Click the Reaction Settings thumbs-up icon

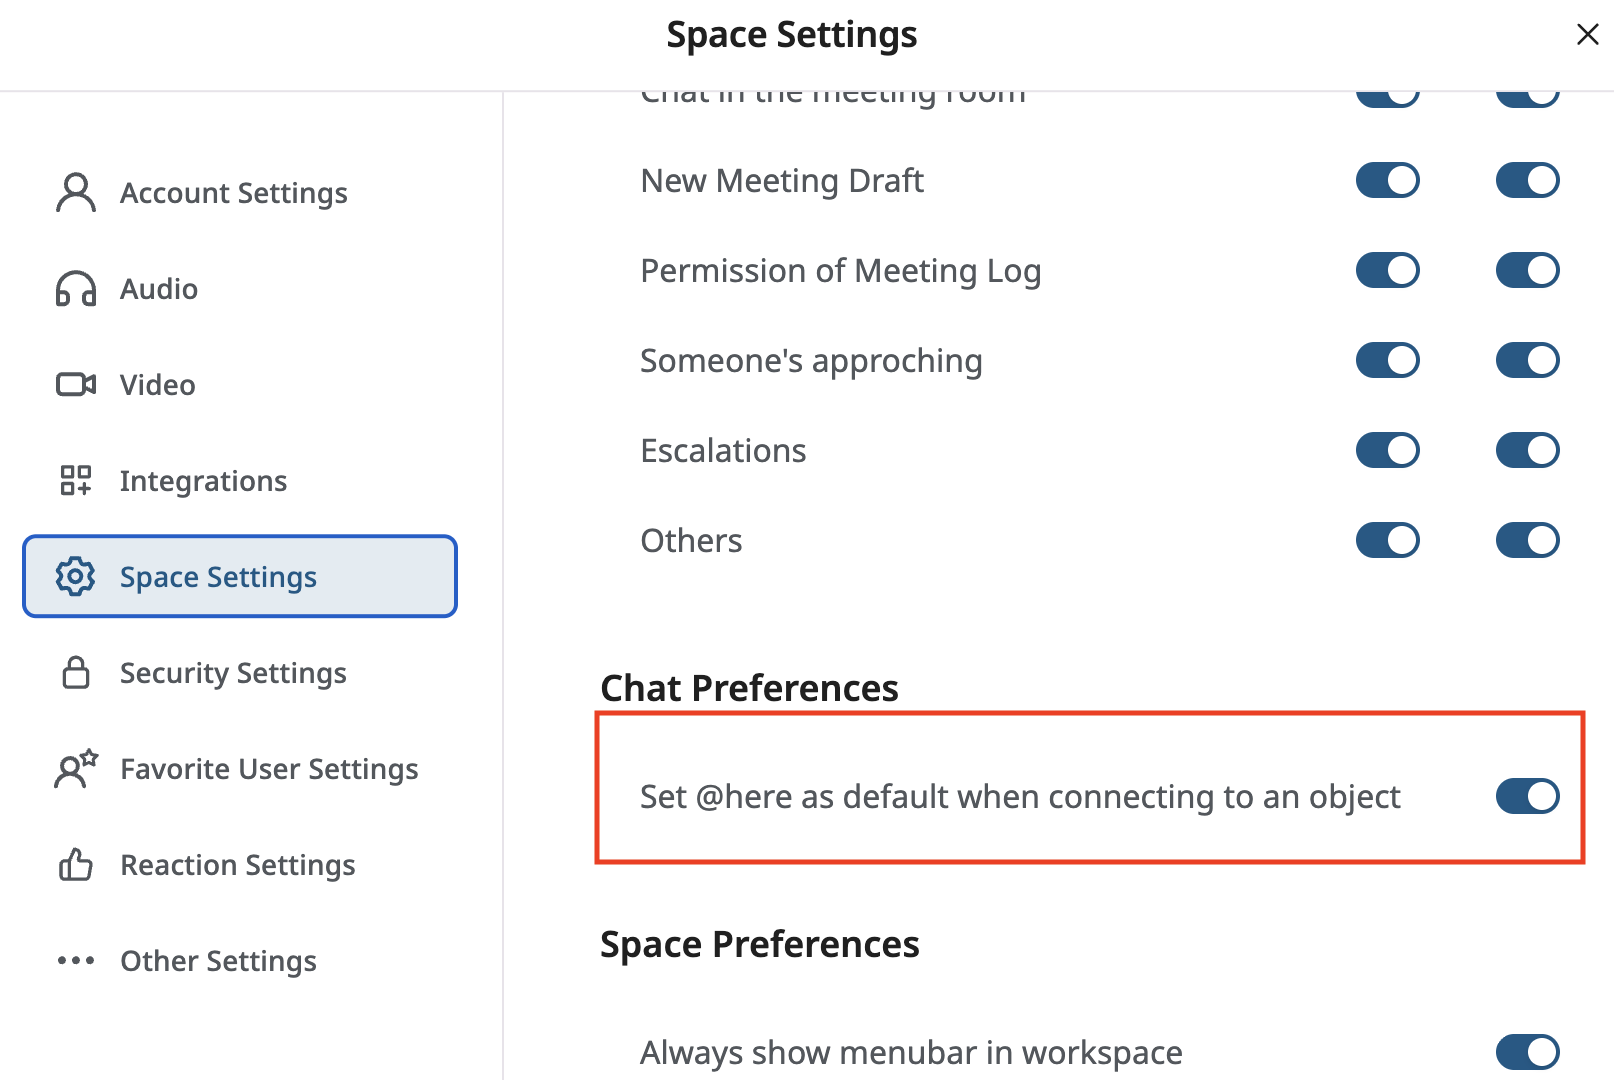click(76, 865)
